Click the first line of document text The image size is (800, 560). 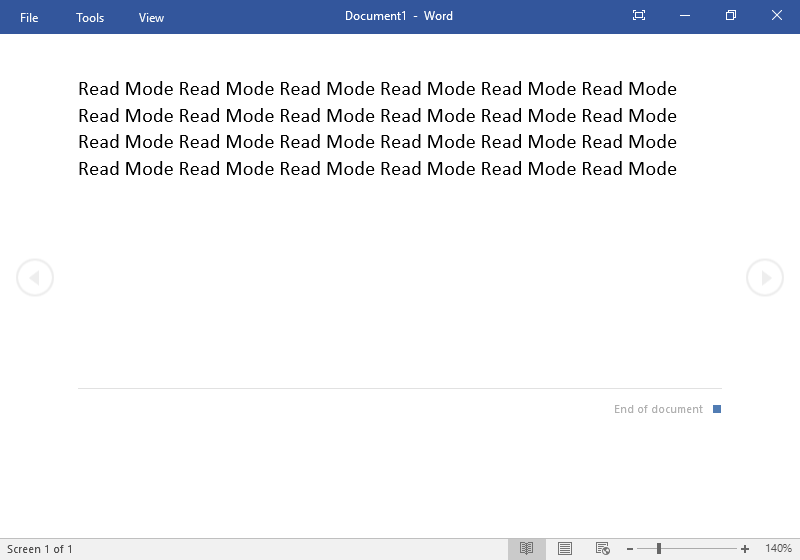[377, 89]
